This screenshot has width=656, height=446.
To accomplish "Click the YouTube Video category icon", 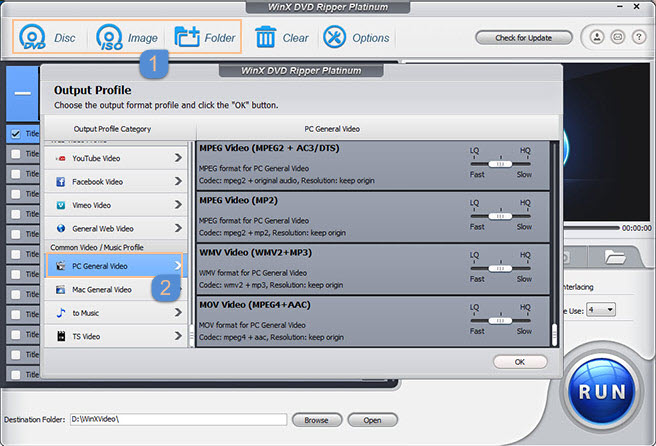I will [x=61, y=159].
